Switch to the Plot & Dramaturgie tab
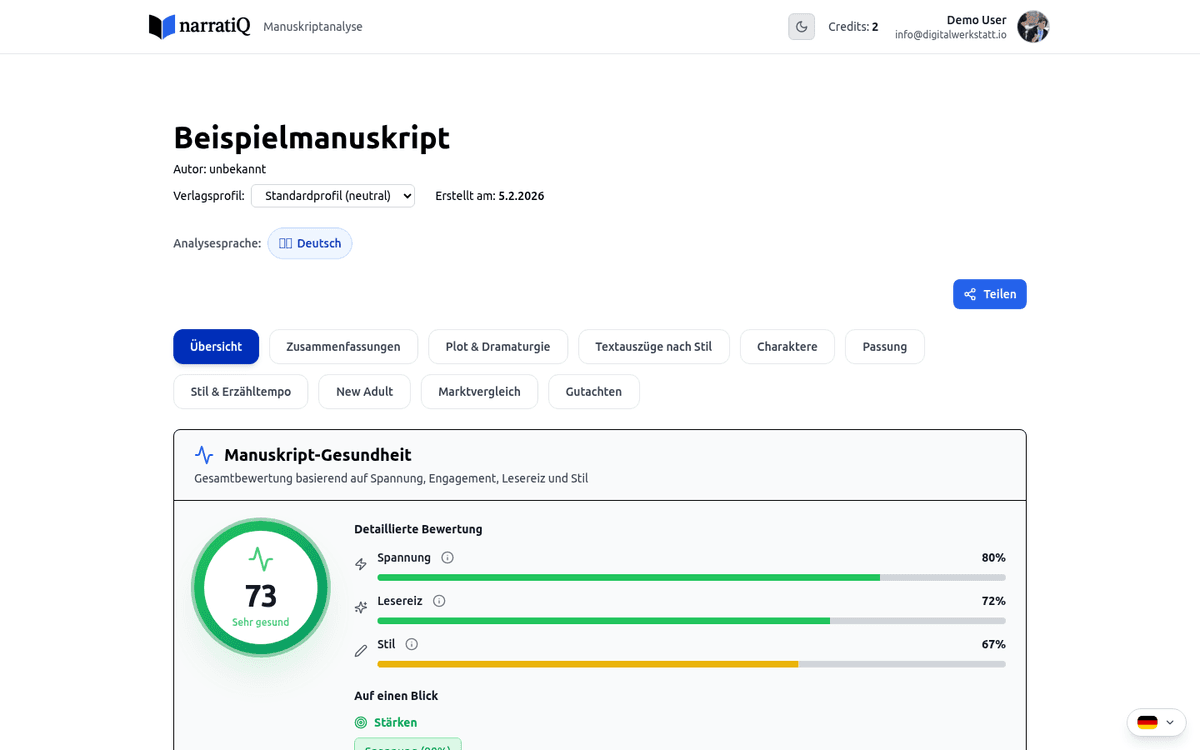Image resolution: width=1200 pixels, height=750 pixels. click(497, 346)
